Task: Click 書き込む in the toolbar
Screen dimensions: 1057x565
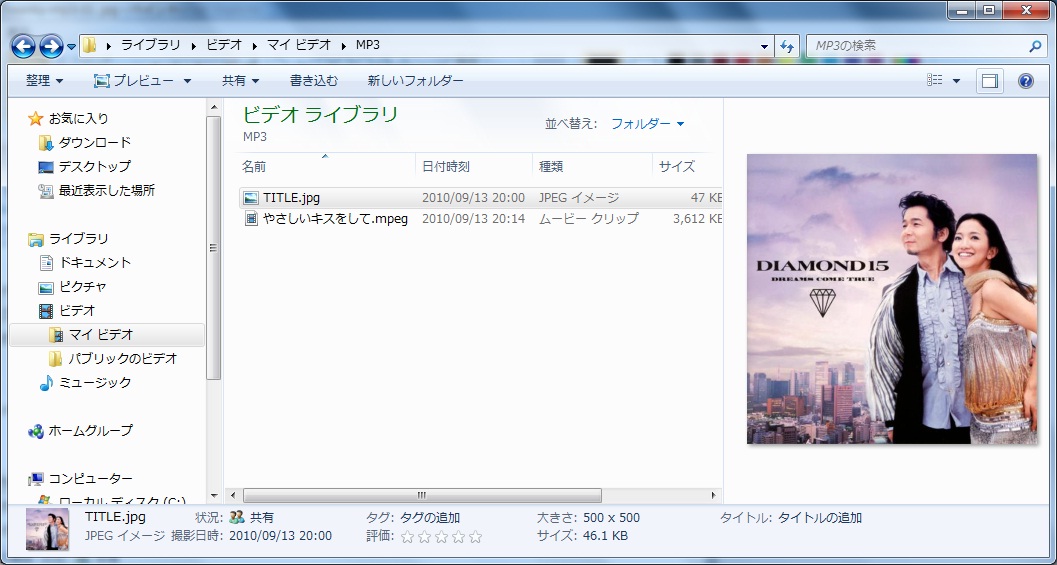Action: coord(313,81)
